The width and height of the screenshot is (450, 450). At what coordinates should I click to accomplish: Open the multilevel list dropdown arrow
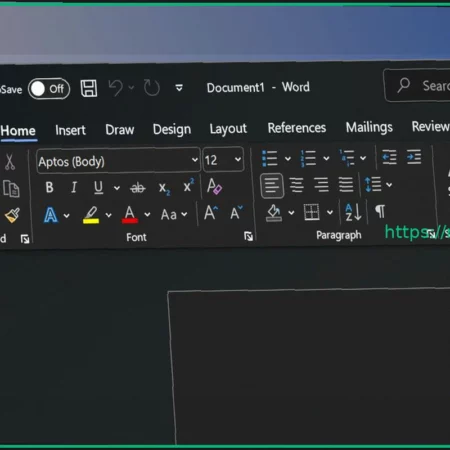click(363, 158)
